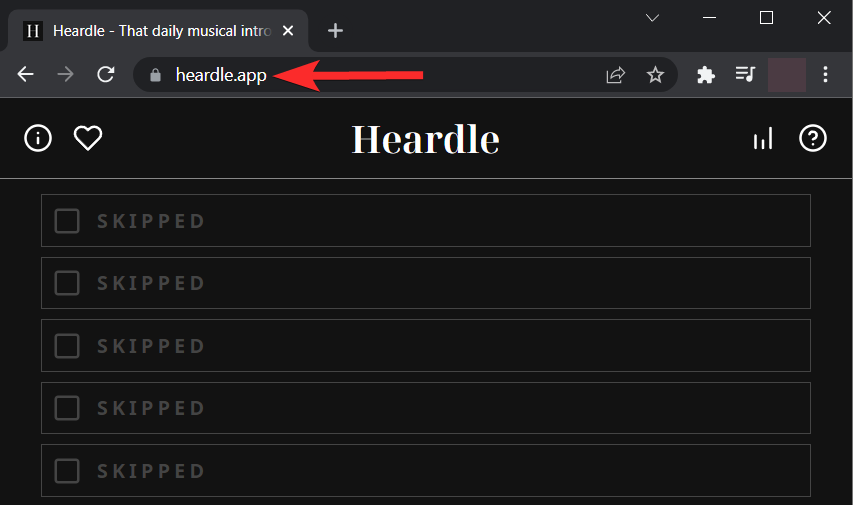This screenshot has height=505, width=853.
Task: Open the browser profile avatar menu
Action: tap(786, 75)
